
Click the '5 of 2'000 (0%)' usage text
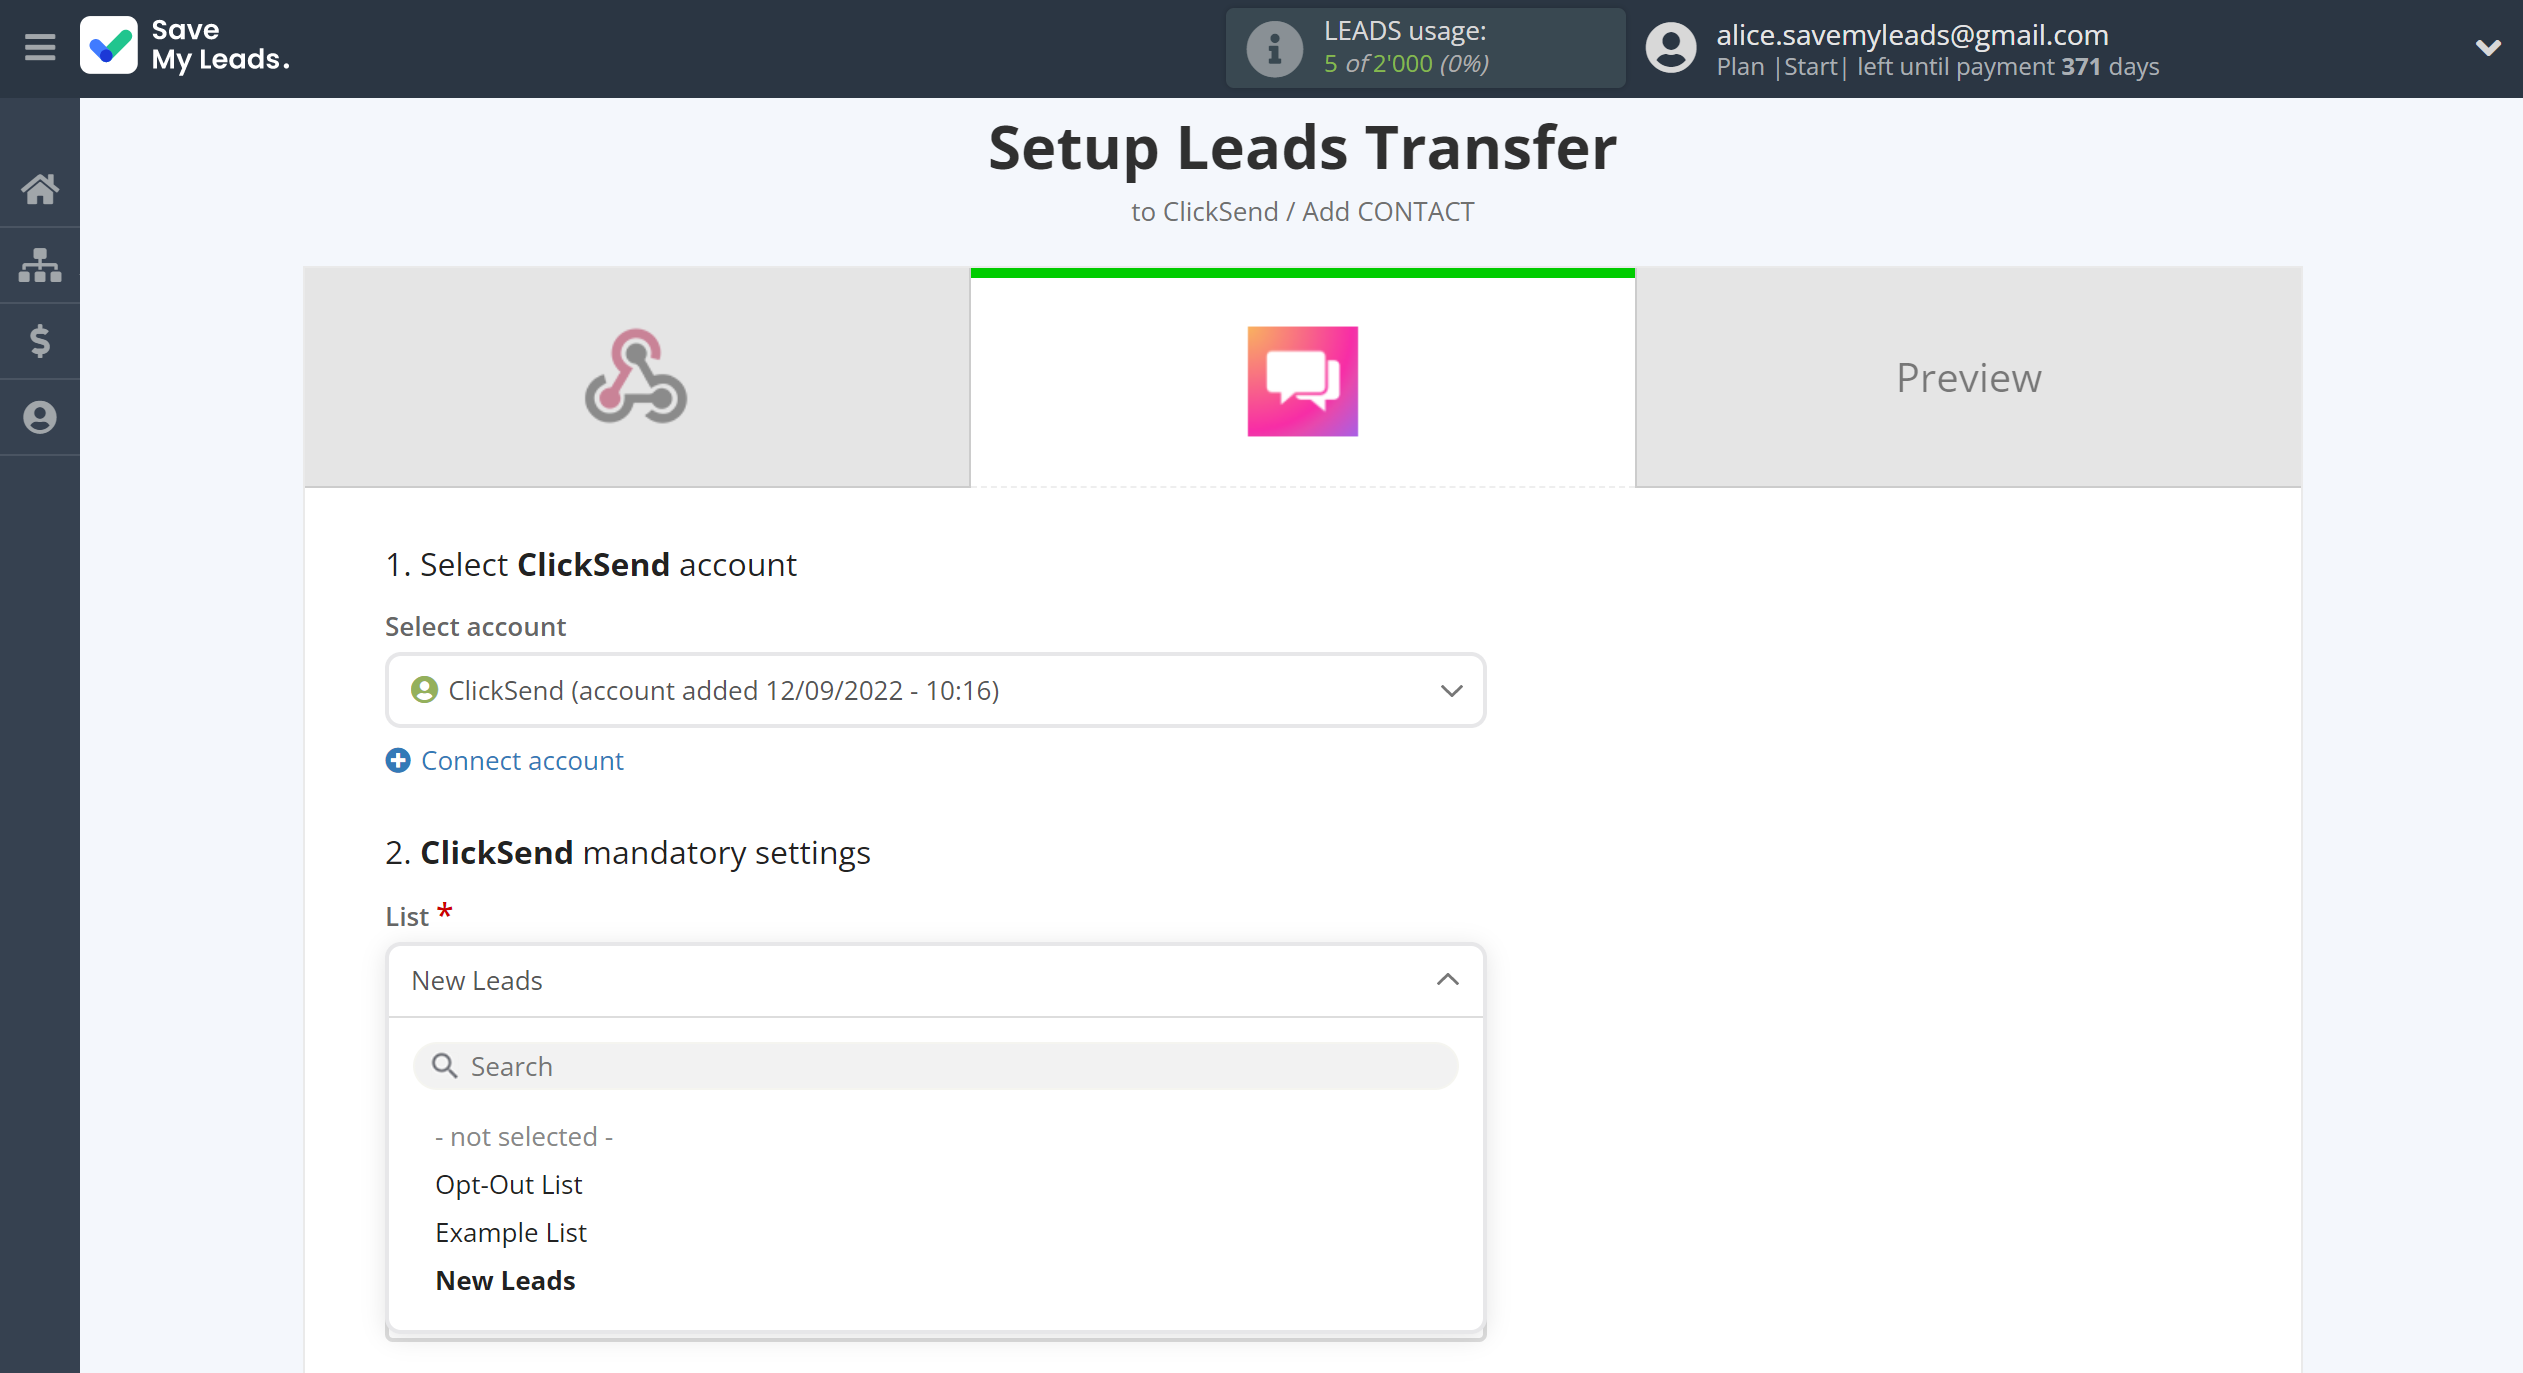point(1406,63)
